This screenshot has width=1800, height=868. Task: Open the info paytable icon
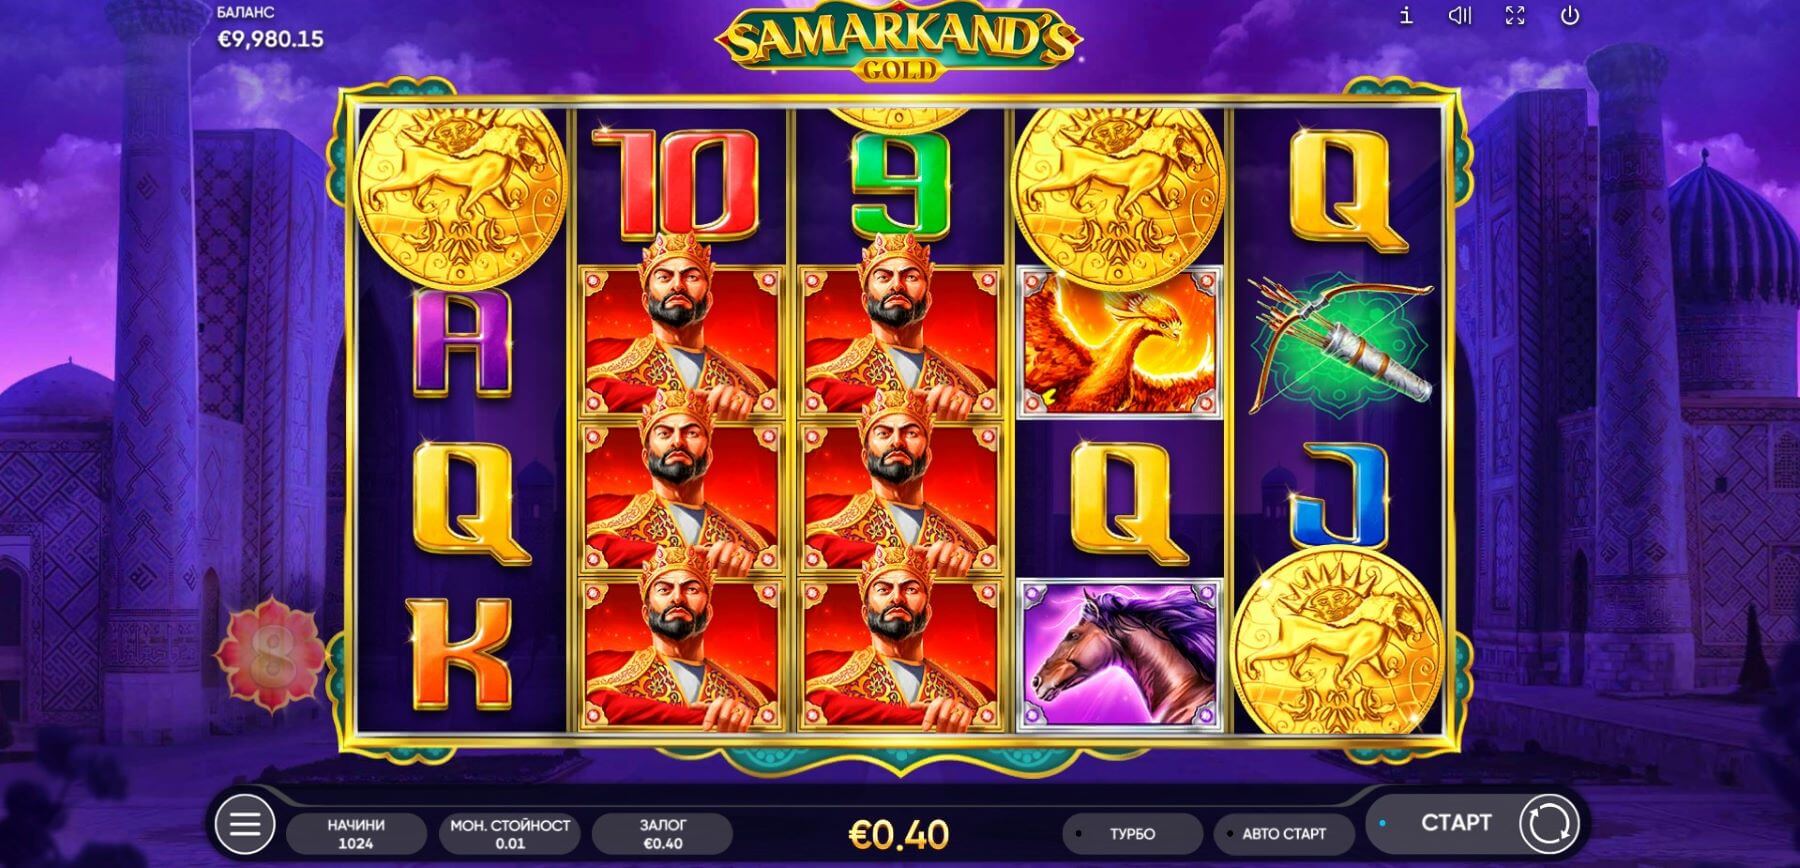1405,16
